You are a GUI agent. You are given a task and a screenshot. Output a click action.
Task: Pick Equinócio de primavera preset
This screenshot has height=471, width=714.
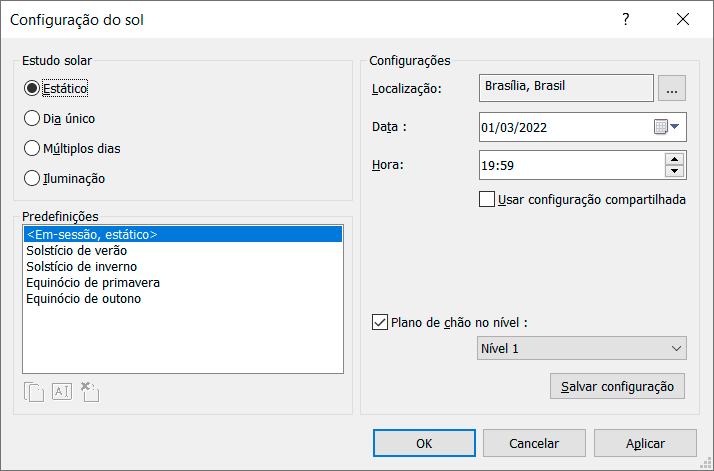(x=93, y=283)
